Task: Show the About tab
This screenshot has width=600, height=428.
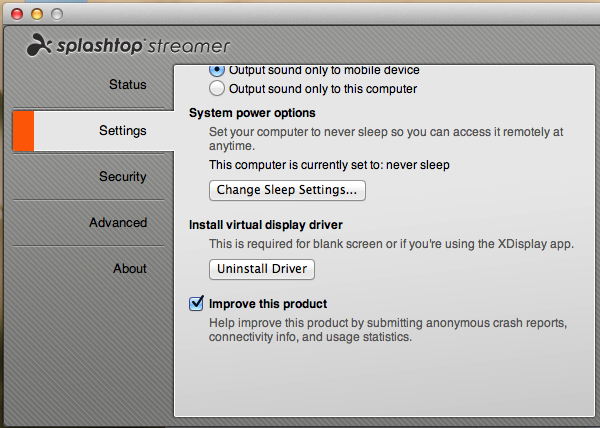Action: [130, 268]
